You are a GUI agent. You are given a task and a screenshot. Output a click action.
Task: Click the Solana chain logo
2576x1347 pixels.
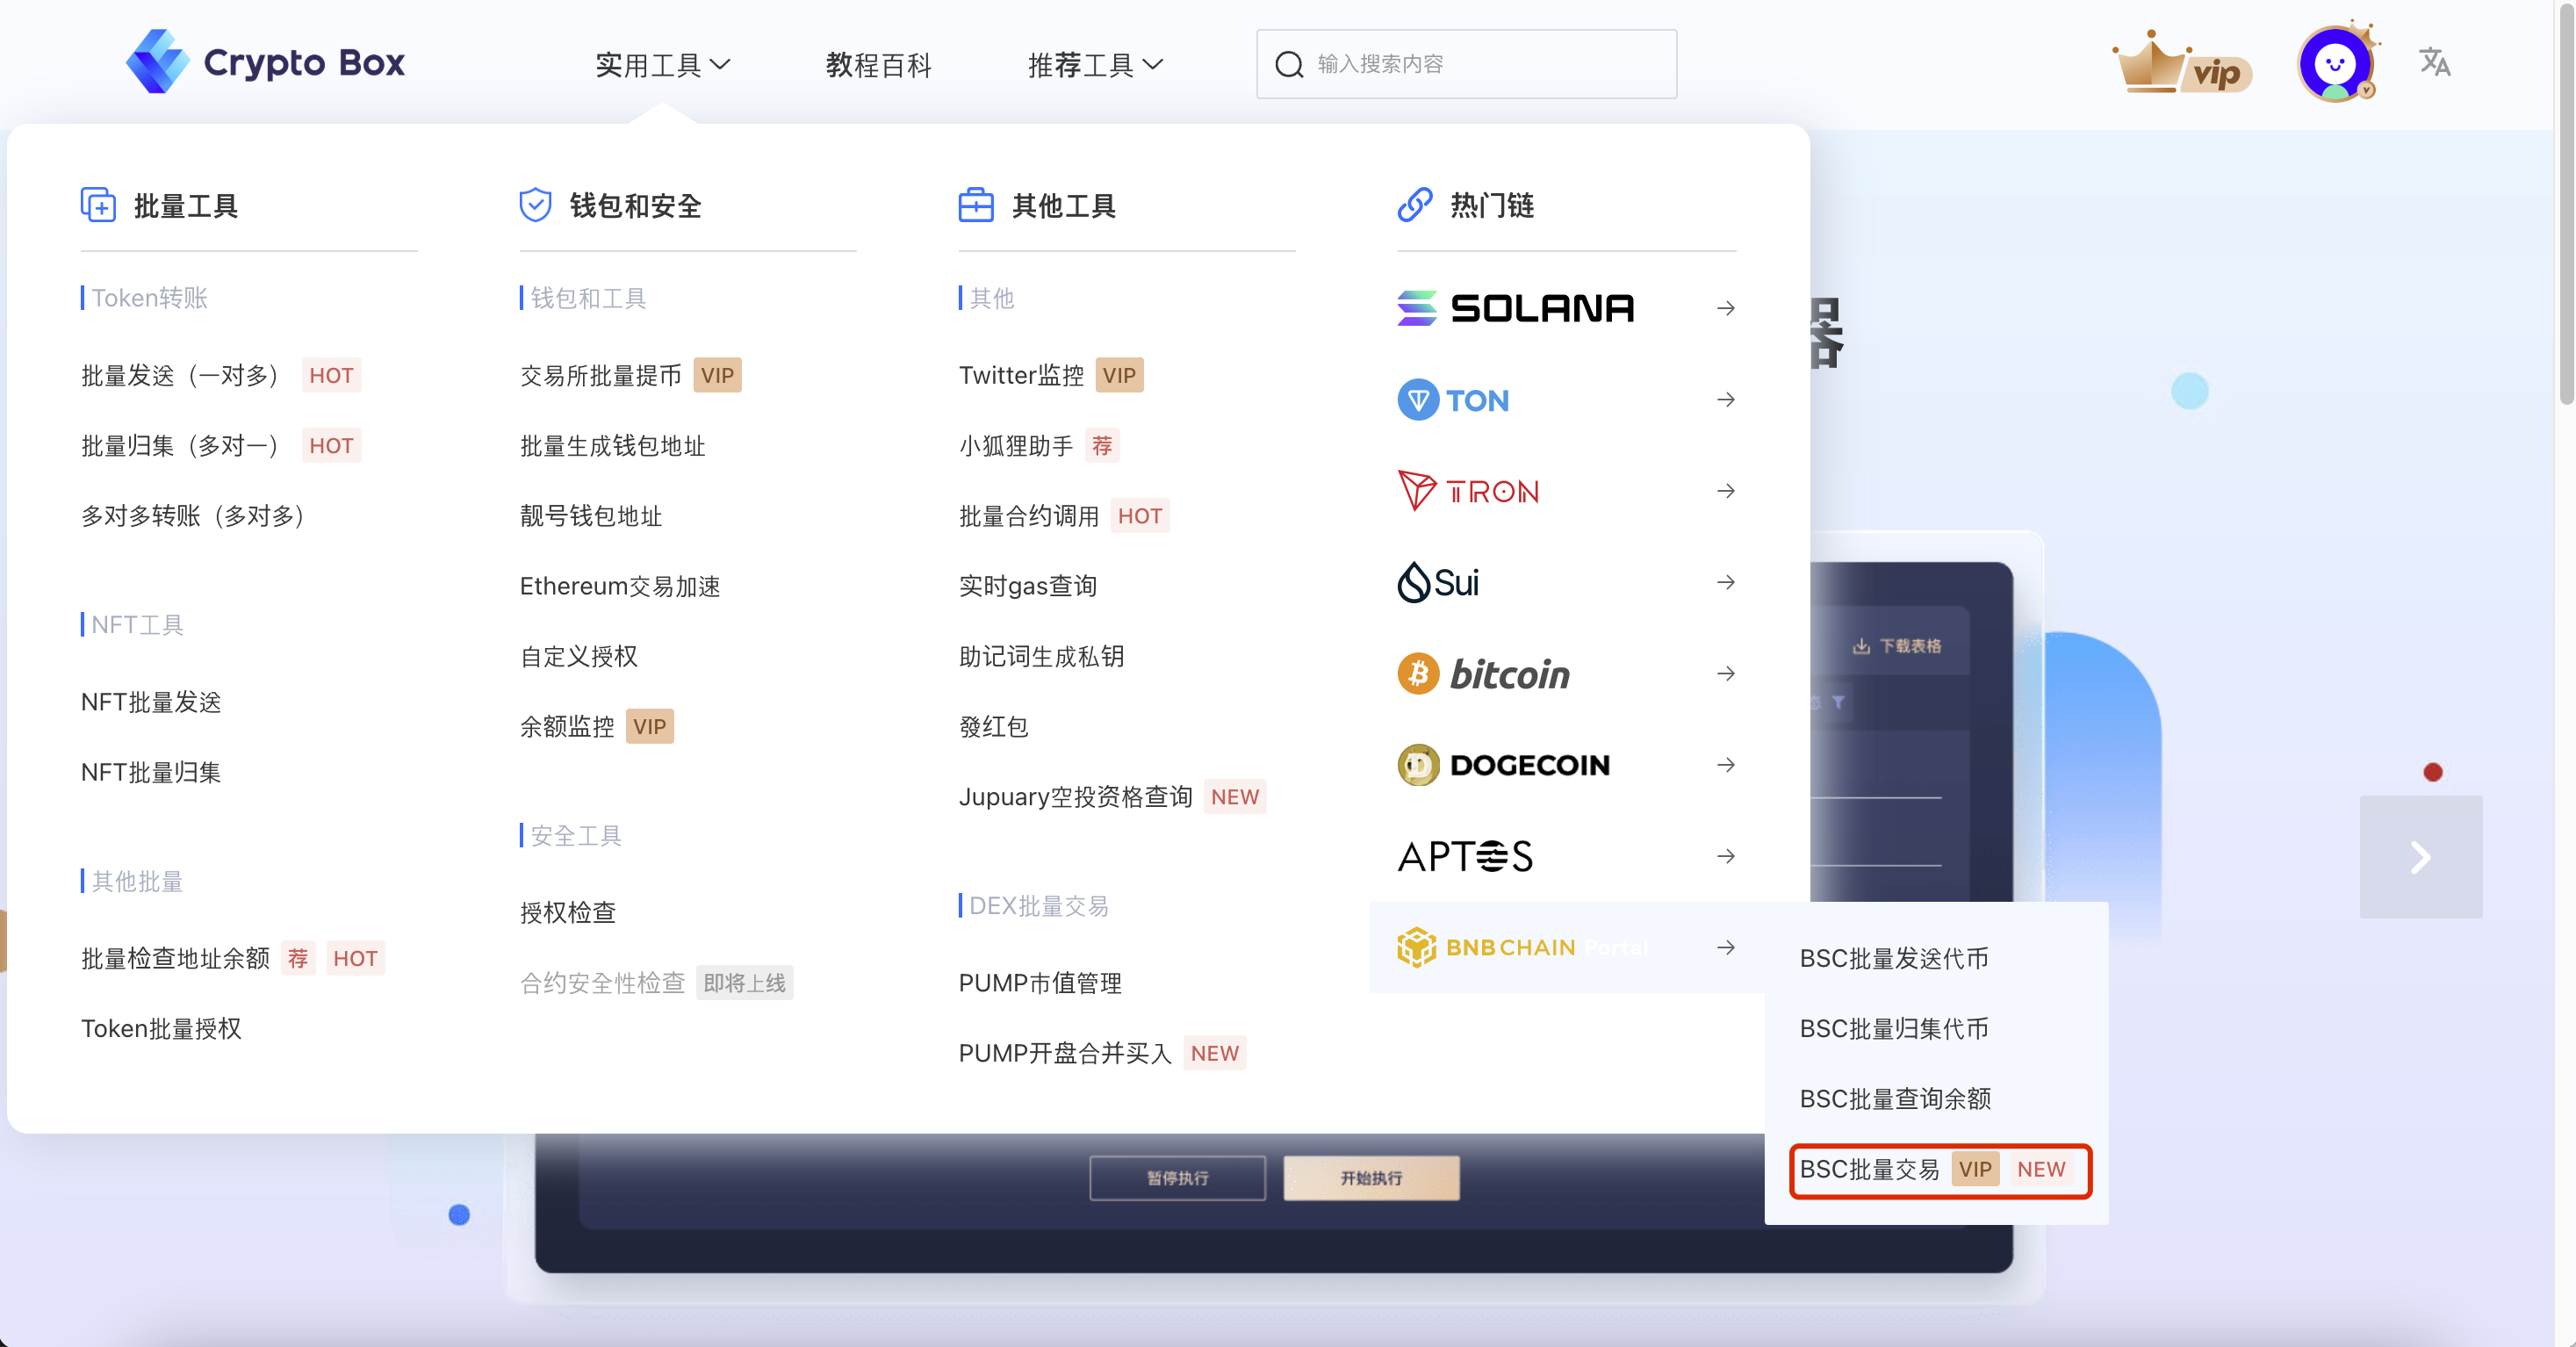(1515, 308)
